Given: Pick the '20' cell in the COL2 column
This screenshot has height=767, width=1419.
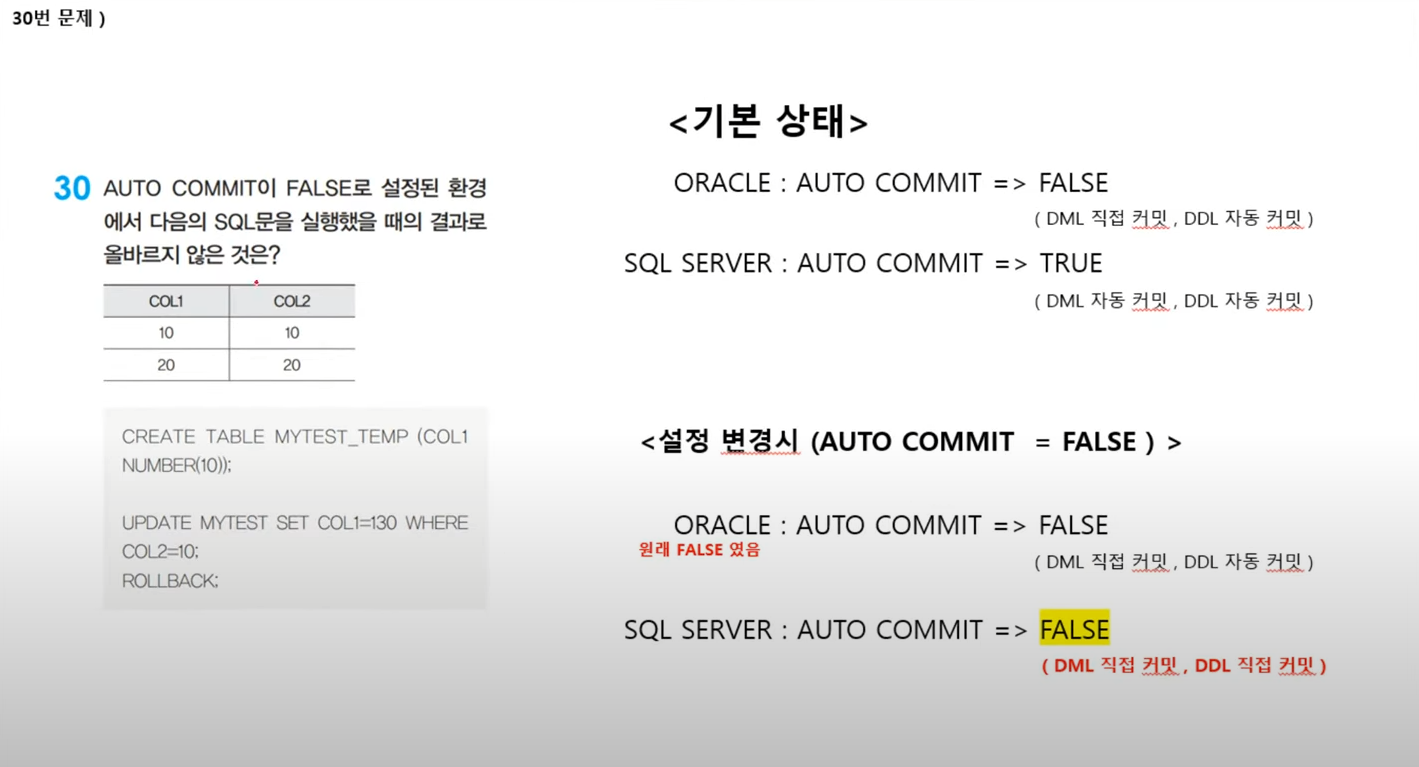Looking at the screenshot, I should click(292, 365).
